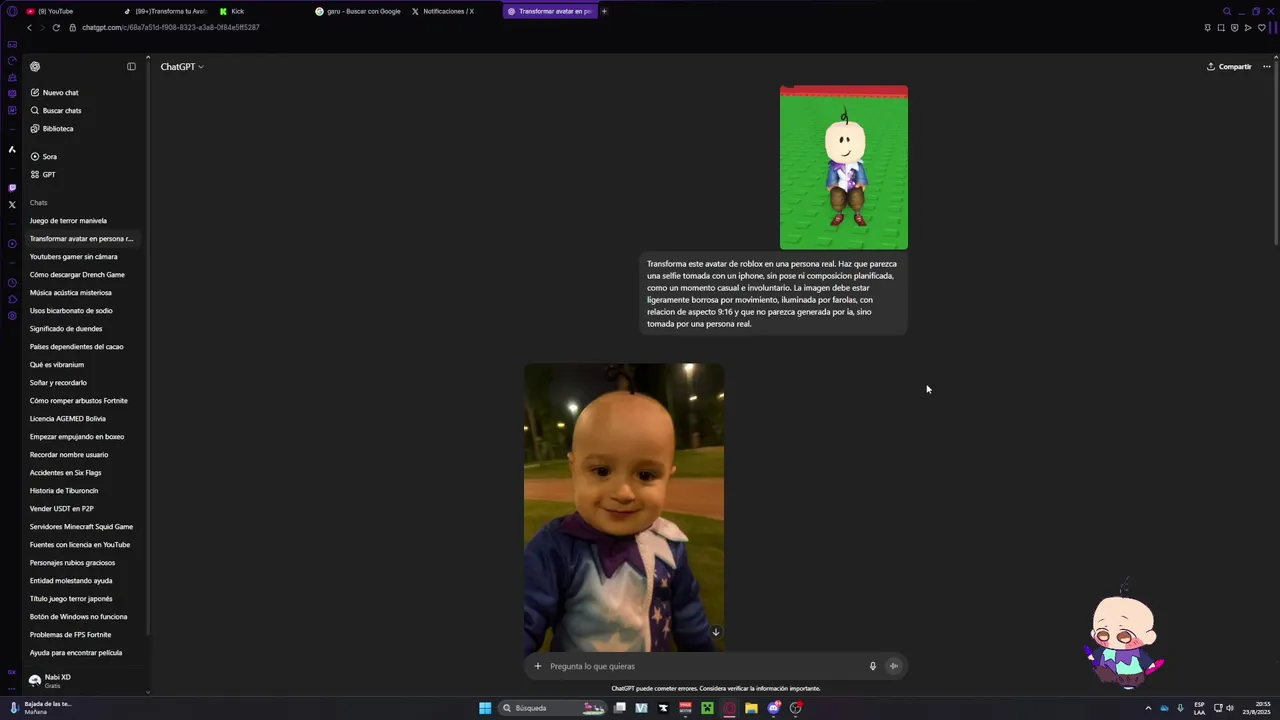Open conversation options three-dot menu
1280x720 pixels.
coord(1266,67)
